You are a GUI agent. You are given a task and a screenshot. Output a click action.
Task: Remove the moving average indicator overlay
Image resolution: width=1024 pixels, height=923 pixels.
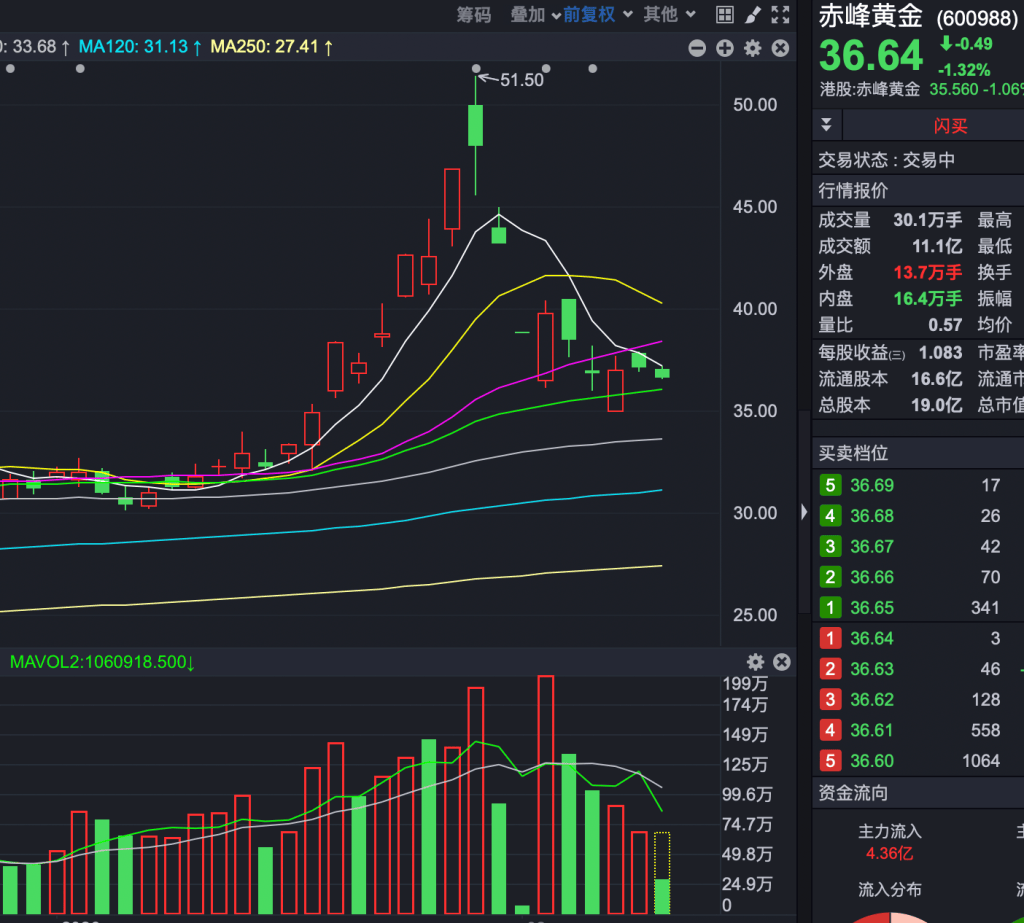781,48
